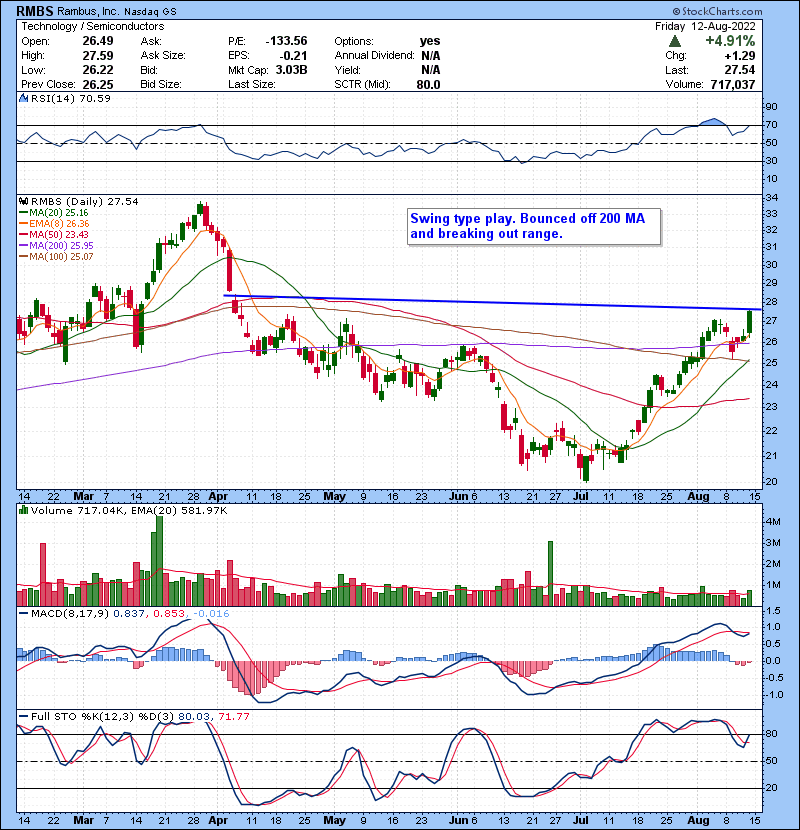Click the 'Ask Size:' label
The width and height of the screenshot is (800, 830).
(x=163, y=56)
